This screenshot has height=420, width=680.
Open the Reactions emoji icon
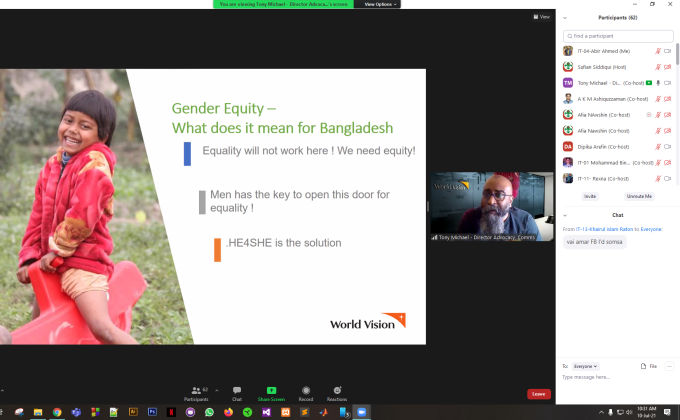[x=337, y=390]
